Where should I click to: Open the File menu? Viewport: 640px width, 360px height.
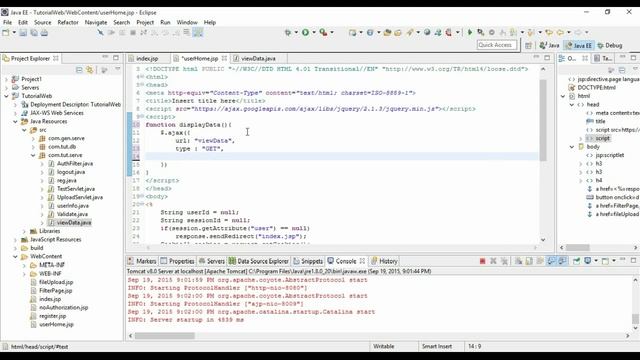7,22
